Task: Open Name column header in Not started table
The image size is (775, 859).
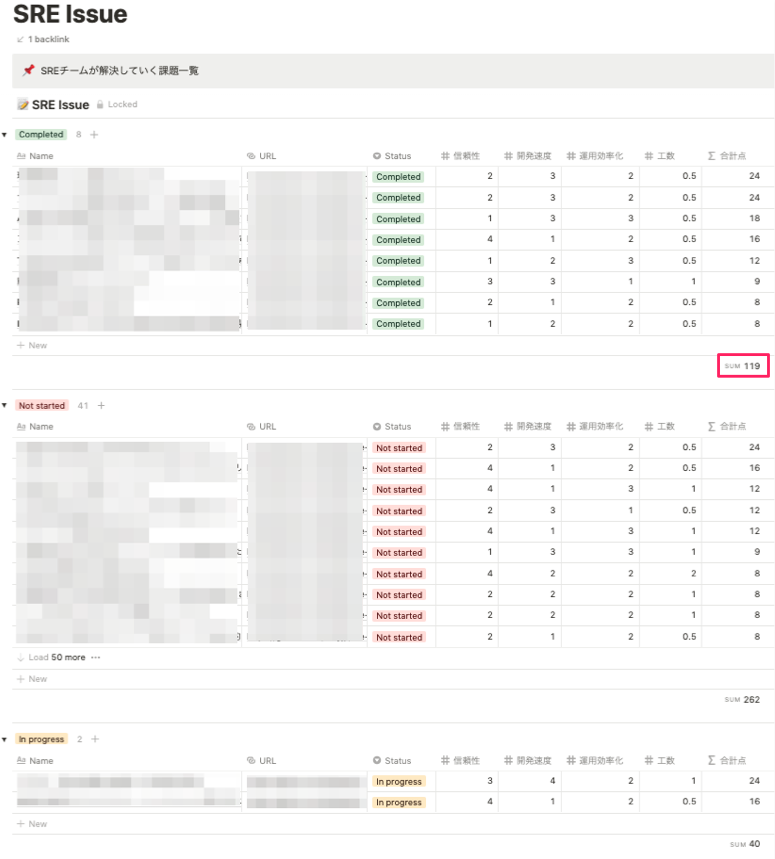Action: [36, 427]
